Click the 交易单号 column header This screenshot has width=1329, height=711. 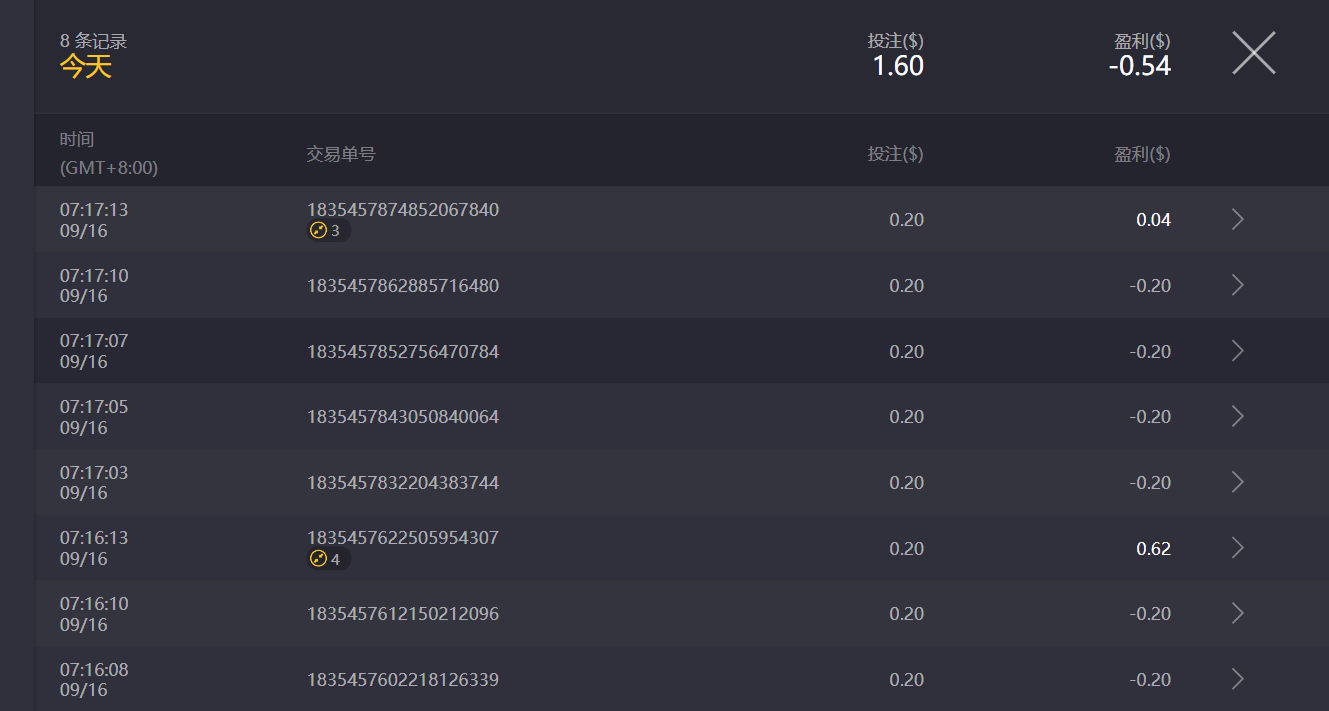click(341, 154)
